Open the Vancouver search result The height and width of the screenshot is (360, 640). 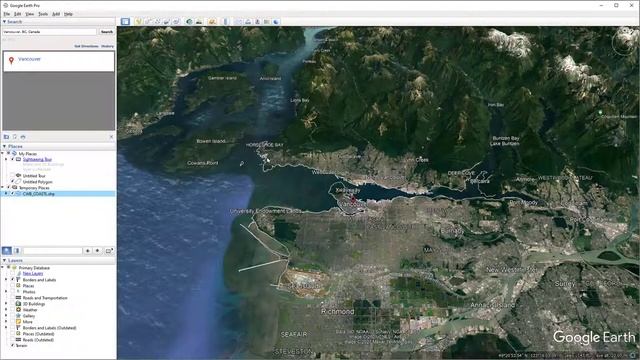pos(29,59)
